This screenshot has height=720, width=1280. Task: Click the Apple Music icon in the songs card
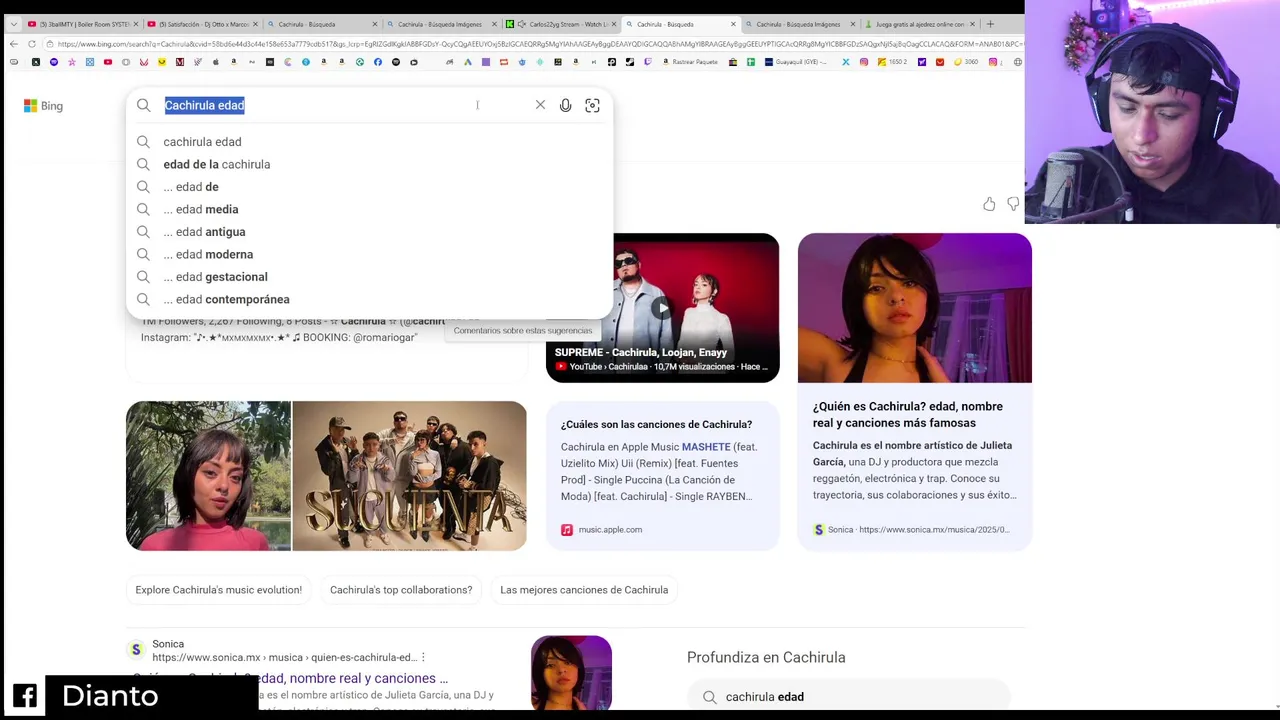(567, 530)
